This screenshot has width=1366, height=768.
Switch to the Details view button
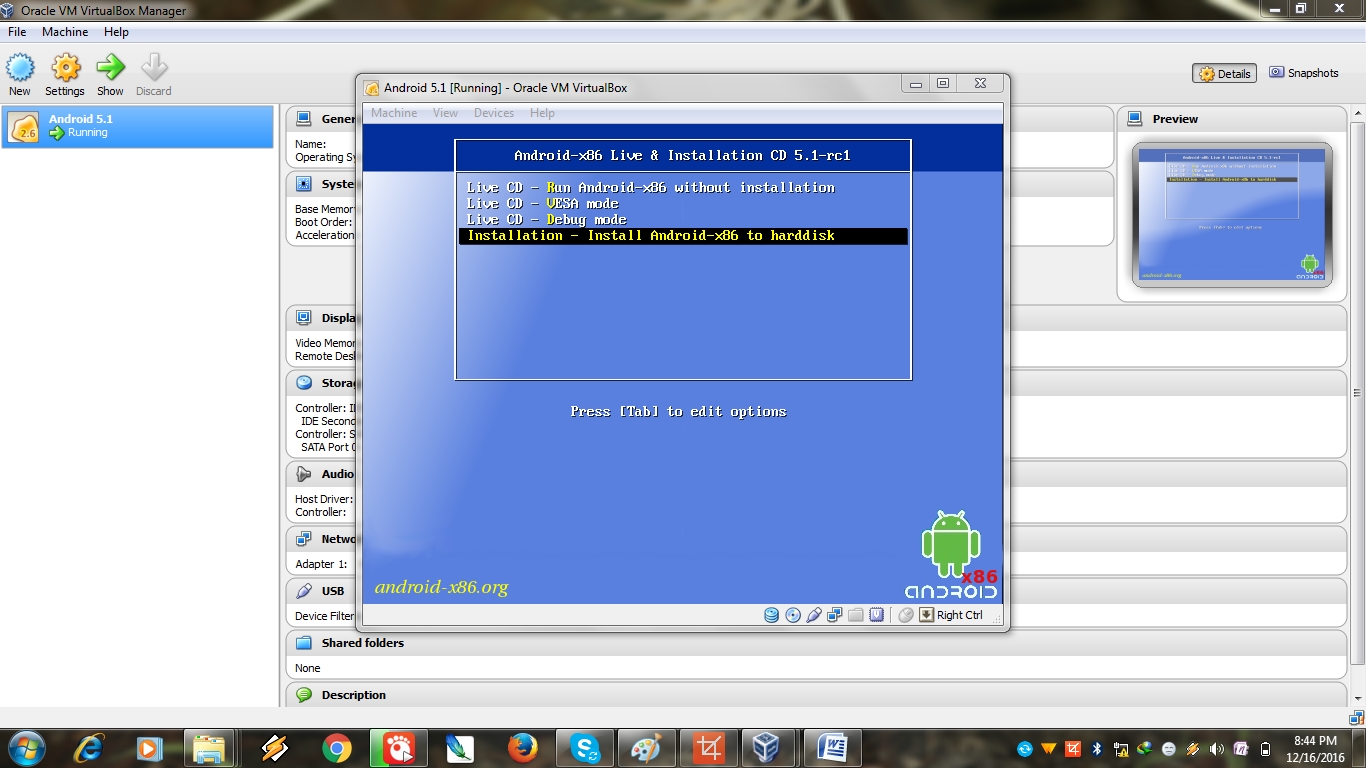tap(1224, 73)
